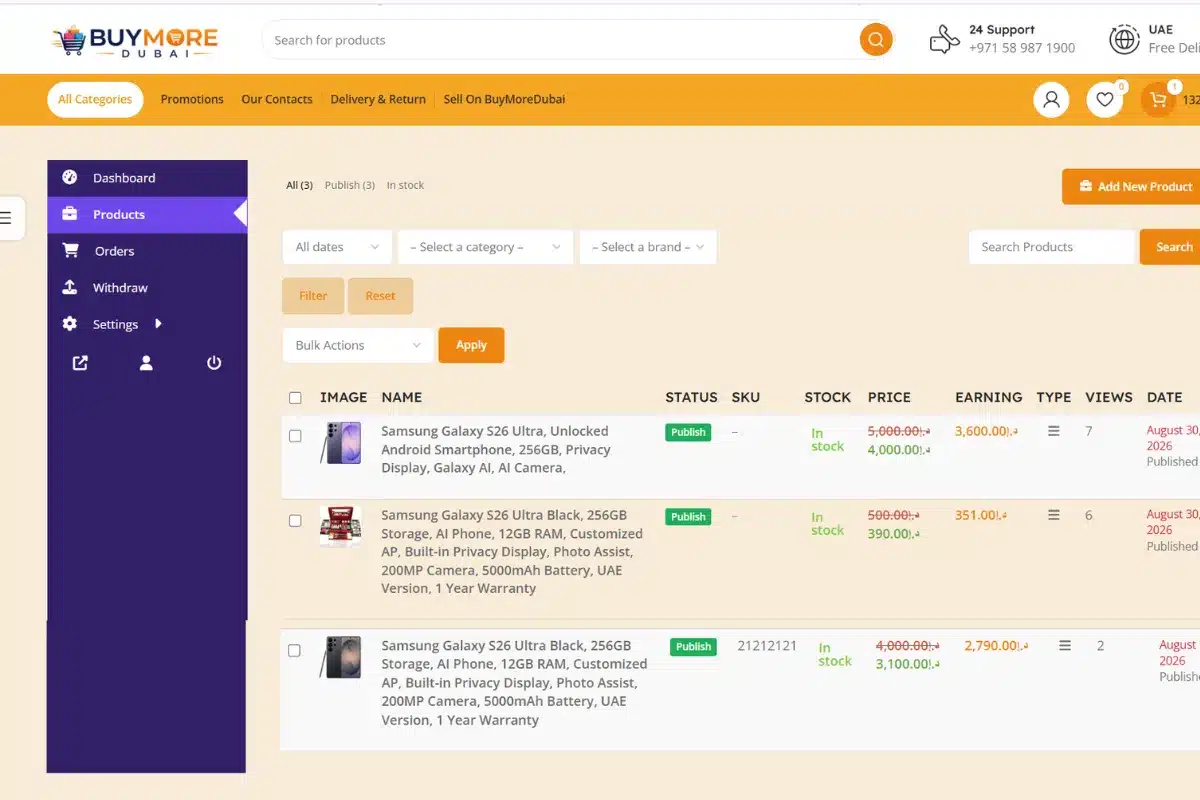Screen dimensions: 1200x800
Task: Click the BuyMore Dubai logo
Action: pos(134,40)
